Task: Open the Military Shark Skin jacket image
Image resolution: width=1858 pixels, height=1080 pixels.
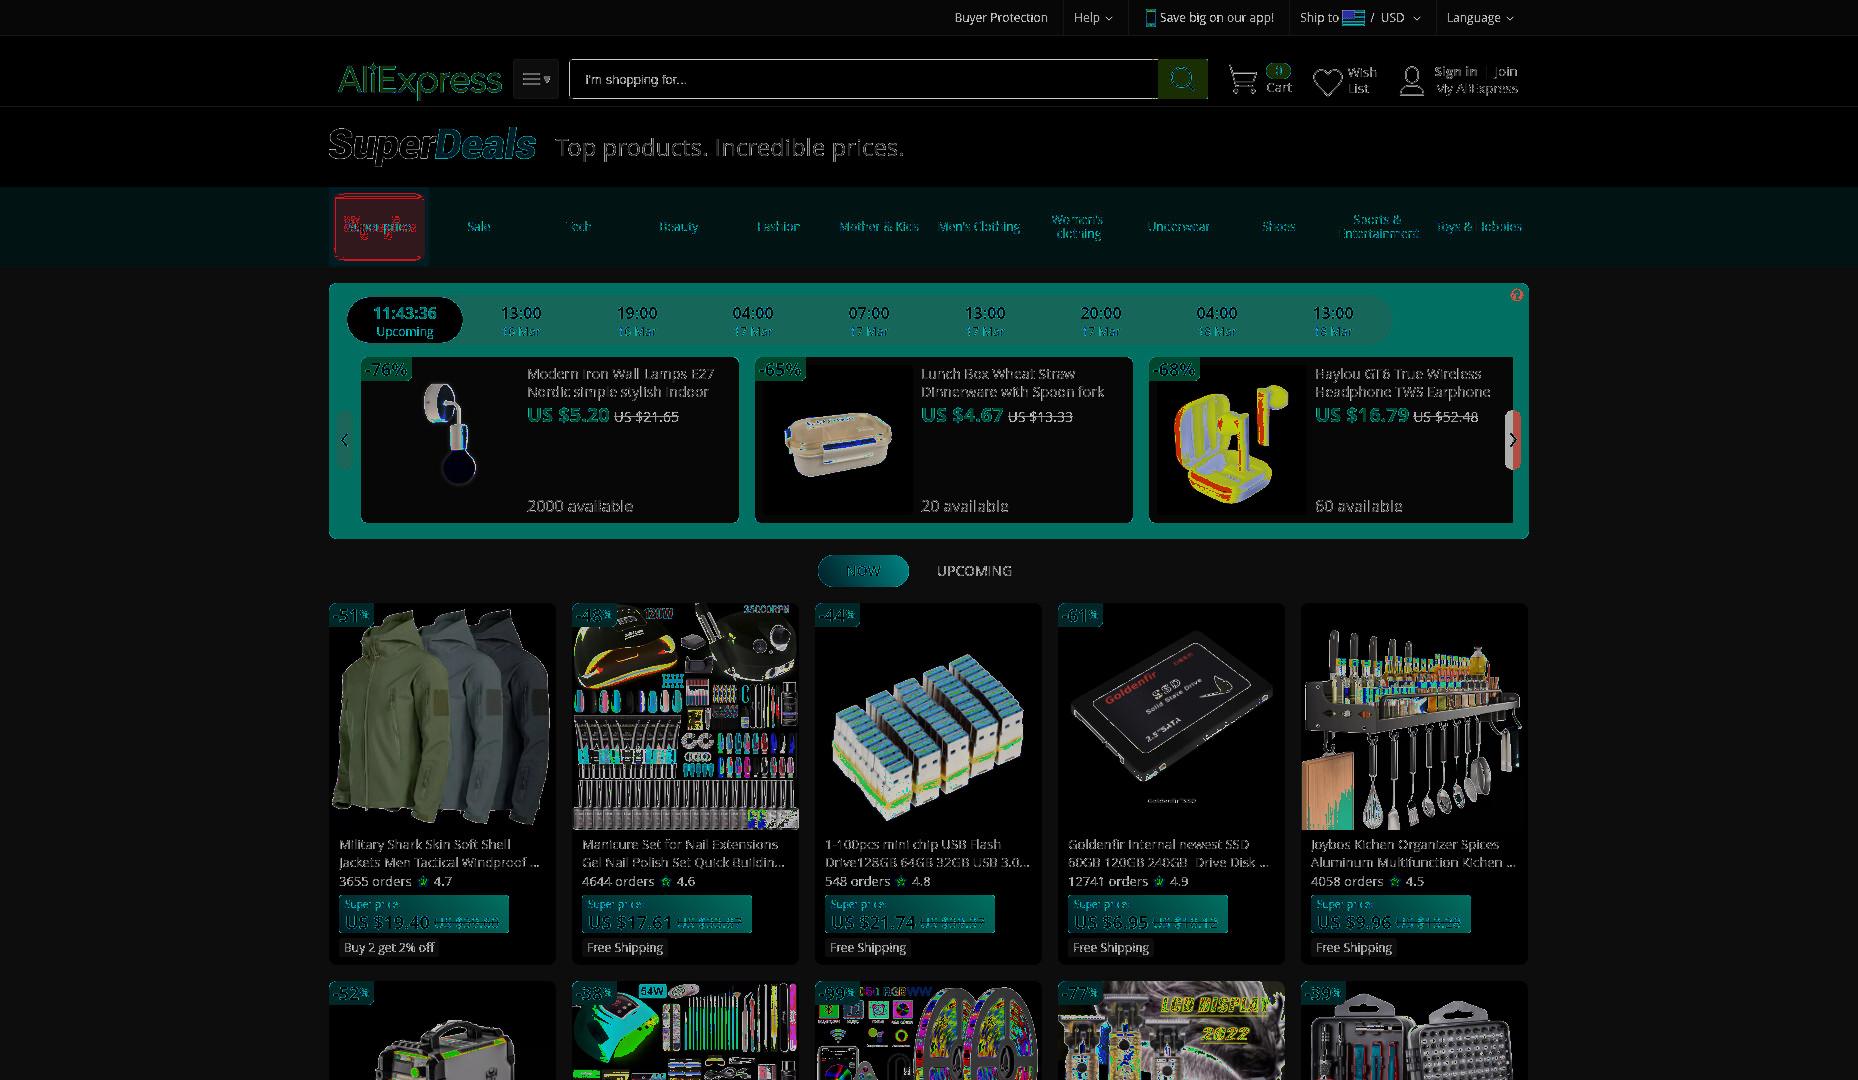Action: pos(442,716)
